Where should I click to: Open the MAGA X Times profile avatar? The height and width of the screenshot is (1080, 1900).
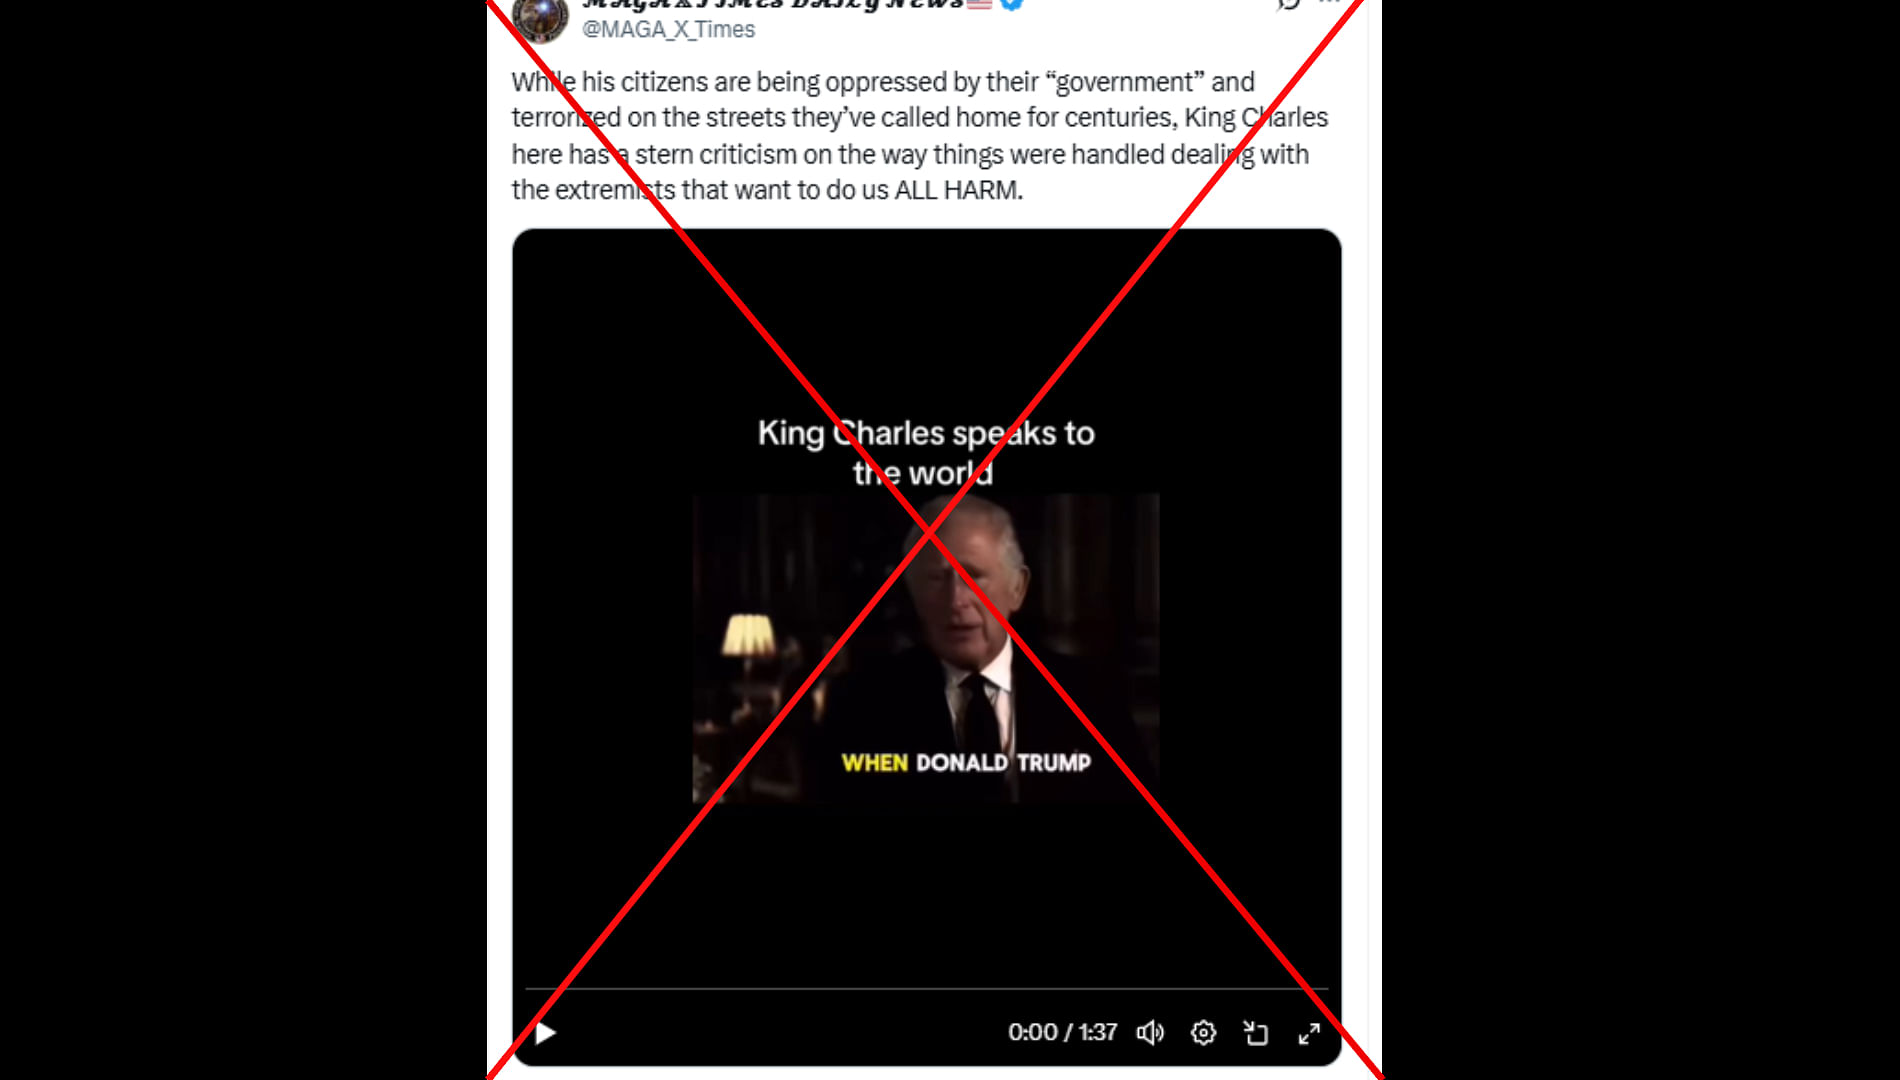(540, 18)
